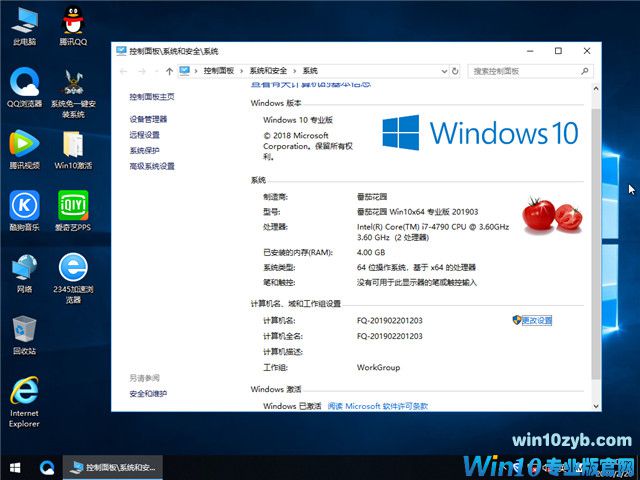This screenshot has width=640, height=480.
Task: Open QQ浏览器 desktop shortcut
Action: [24, 87]
